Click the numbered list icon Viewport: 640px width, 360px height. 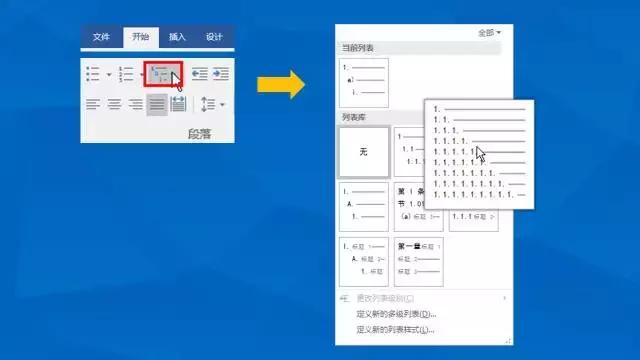pos(126,74)
